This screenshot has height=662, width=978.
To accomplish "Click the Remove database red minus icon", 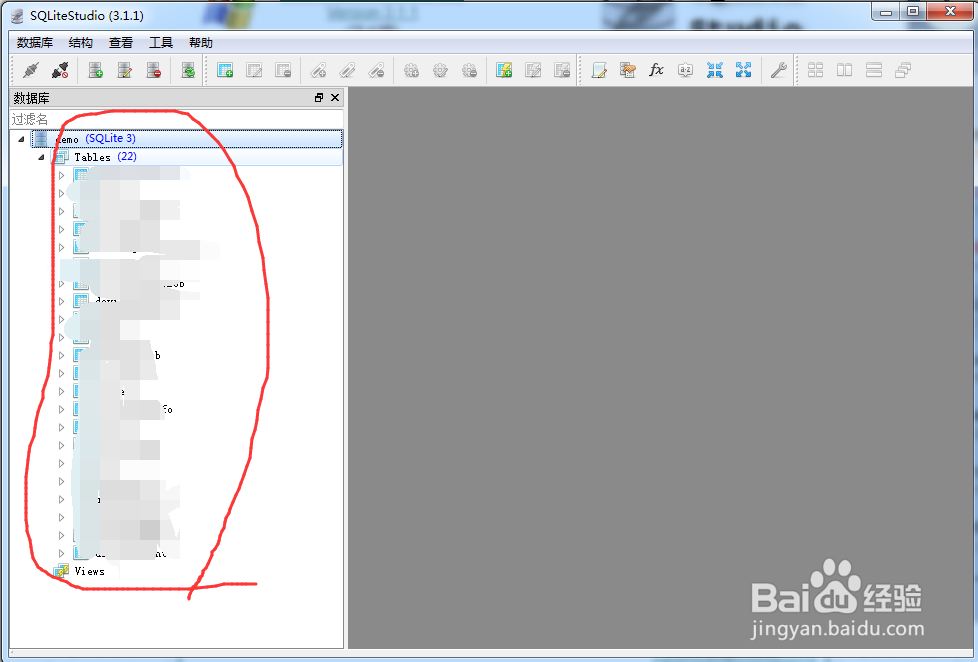I will click(x=154, y=70).
